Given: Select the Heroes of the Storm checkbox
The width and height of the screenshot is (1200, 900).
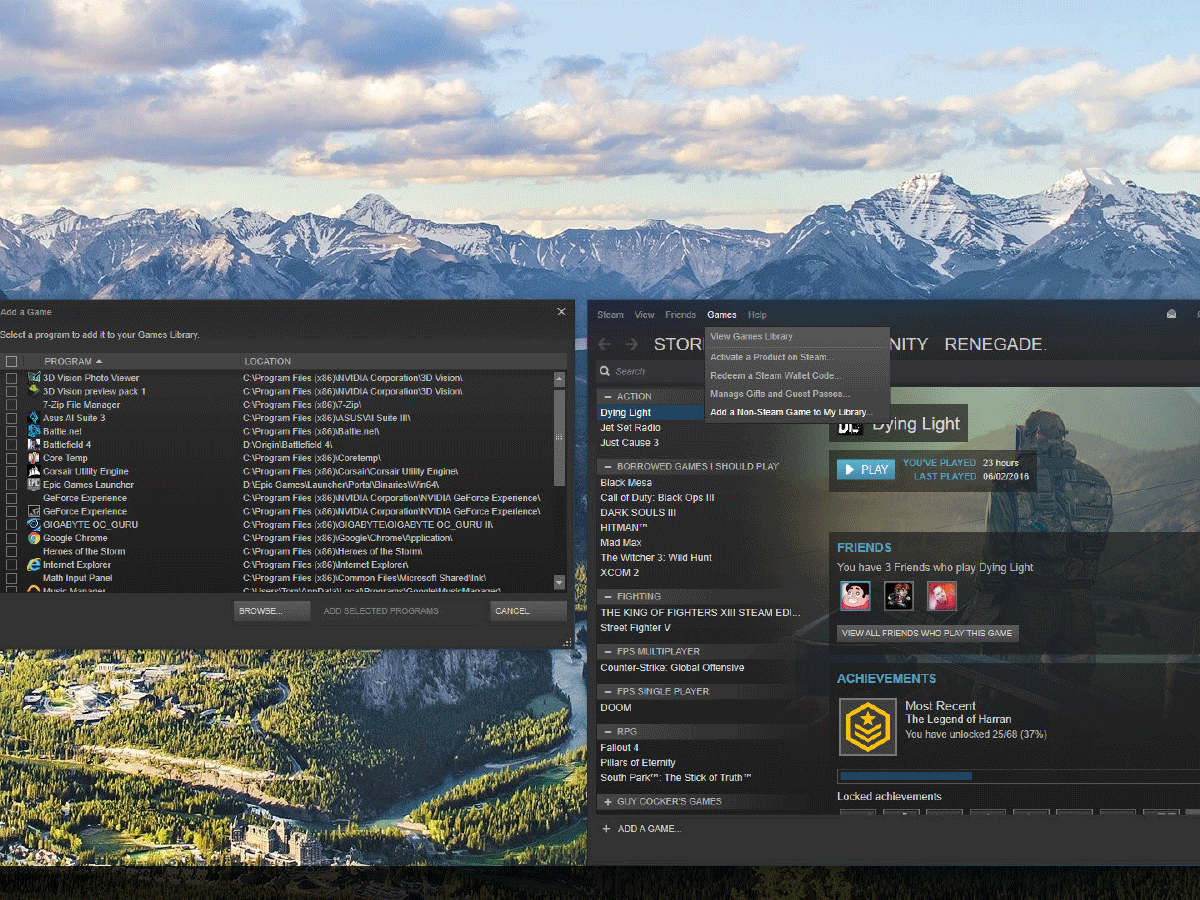Looking at the screenshot, I should [x=11, y=551].
